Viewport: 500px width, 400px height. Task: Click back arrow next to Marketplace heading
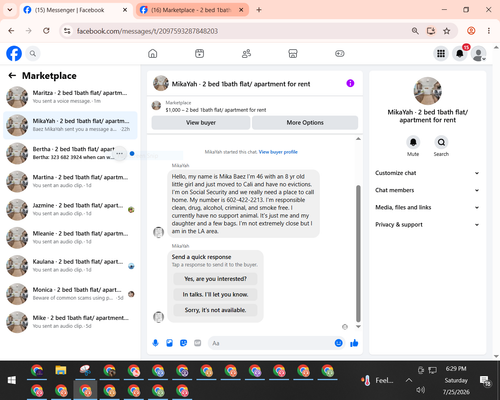click(12, 76)
